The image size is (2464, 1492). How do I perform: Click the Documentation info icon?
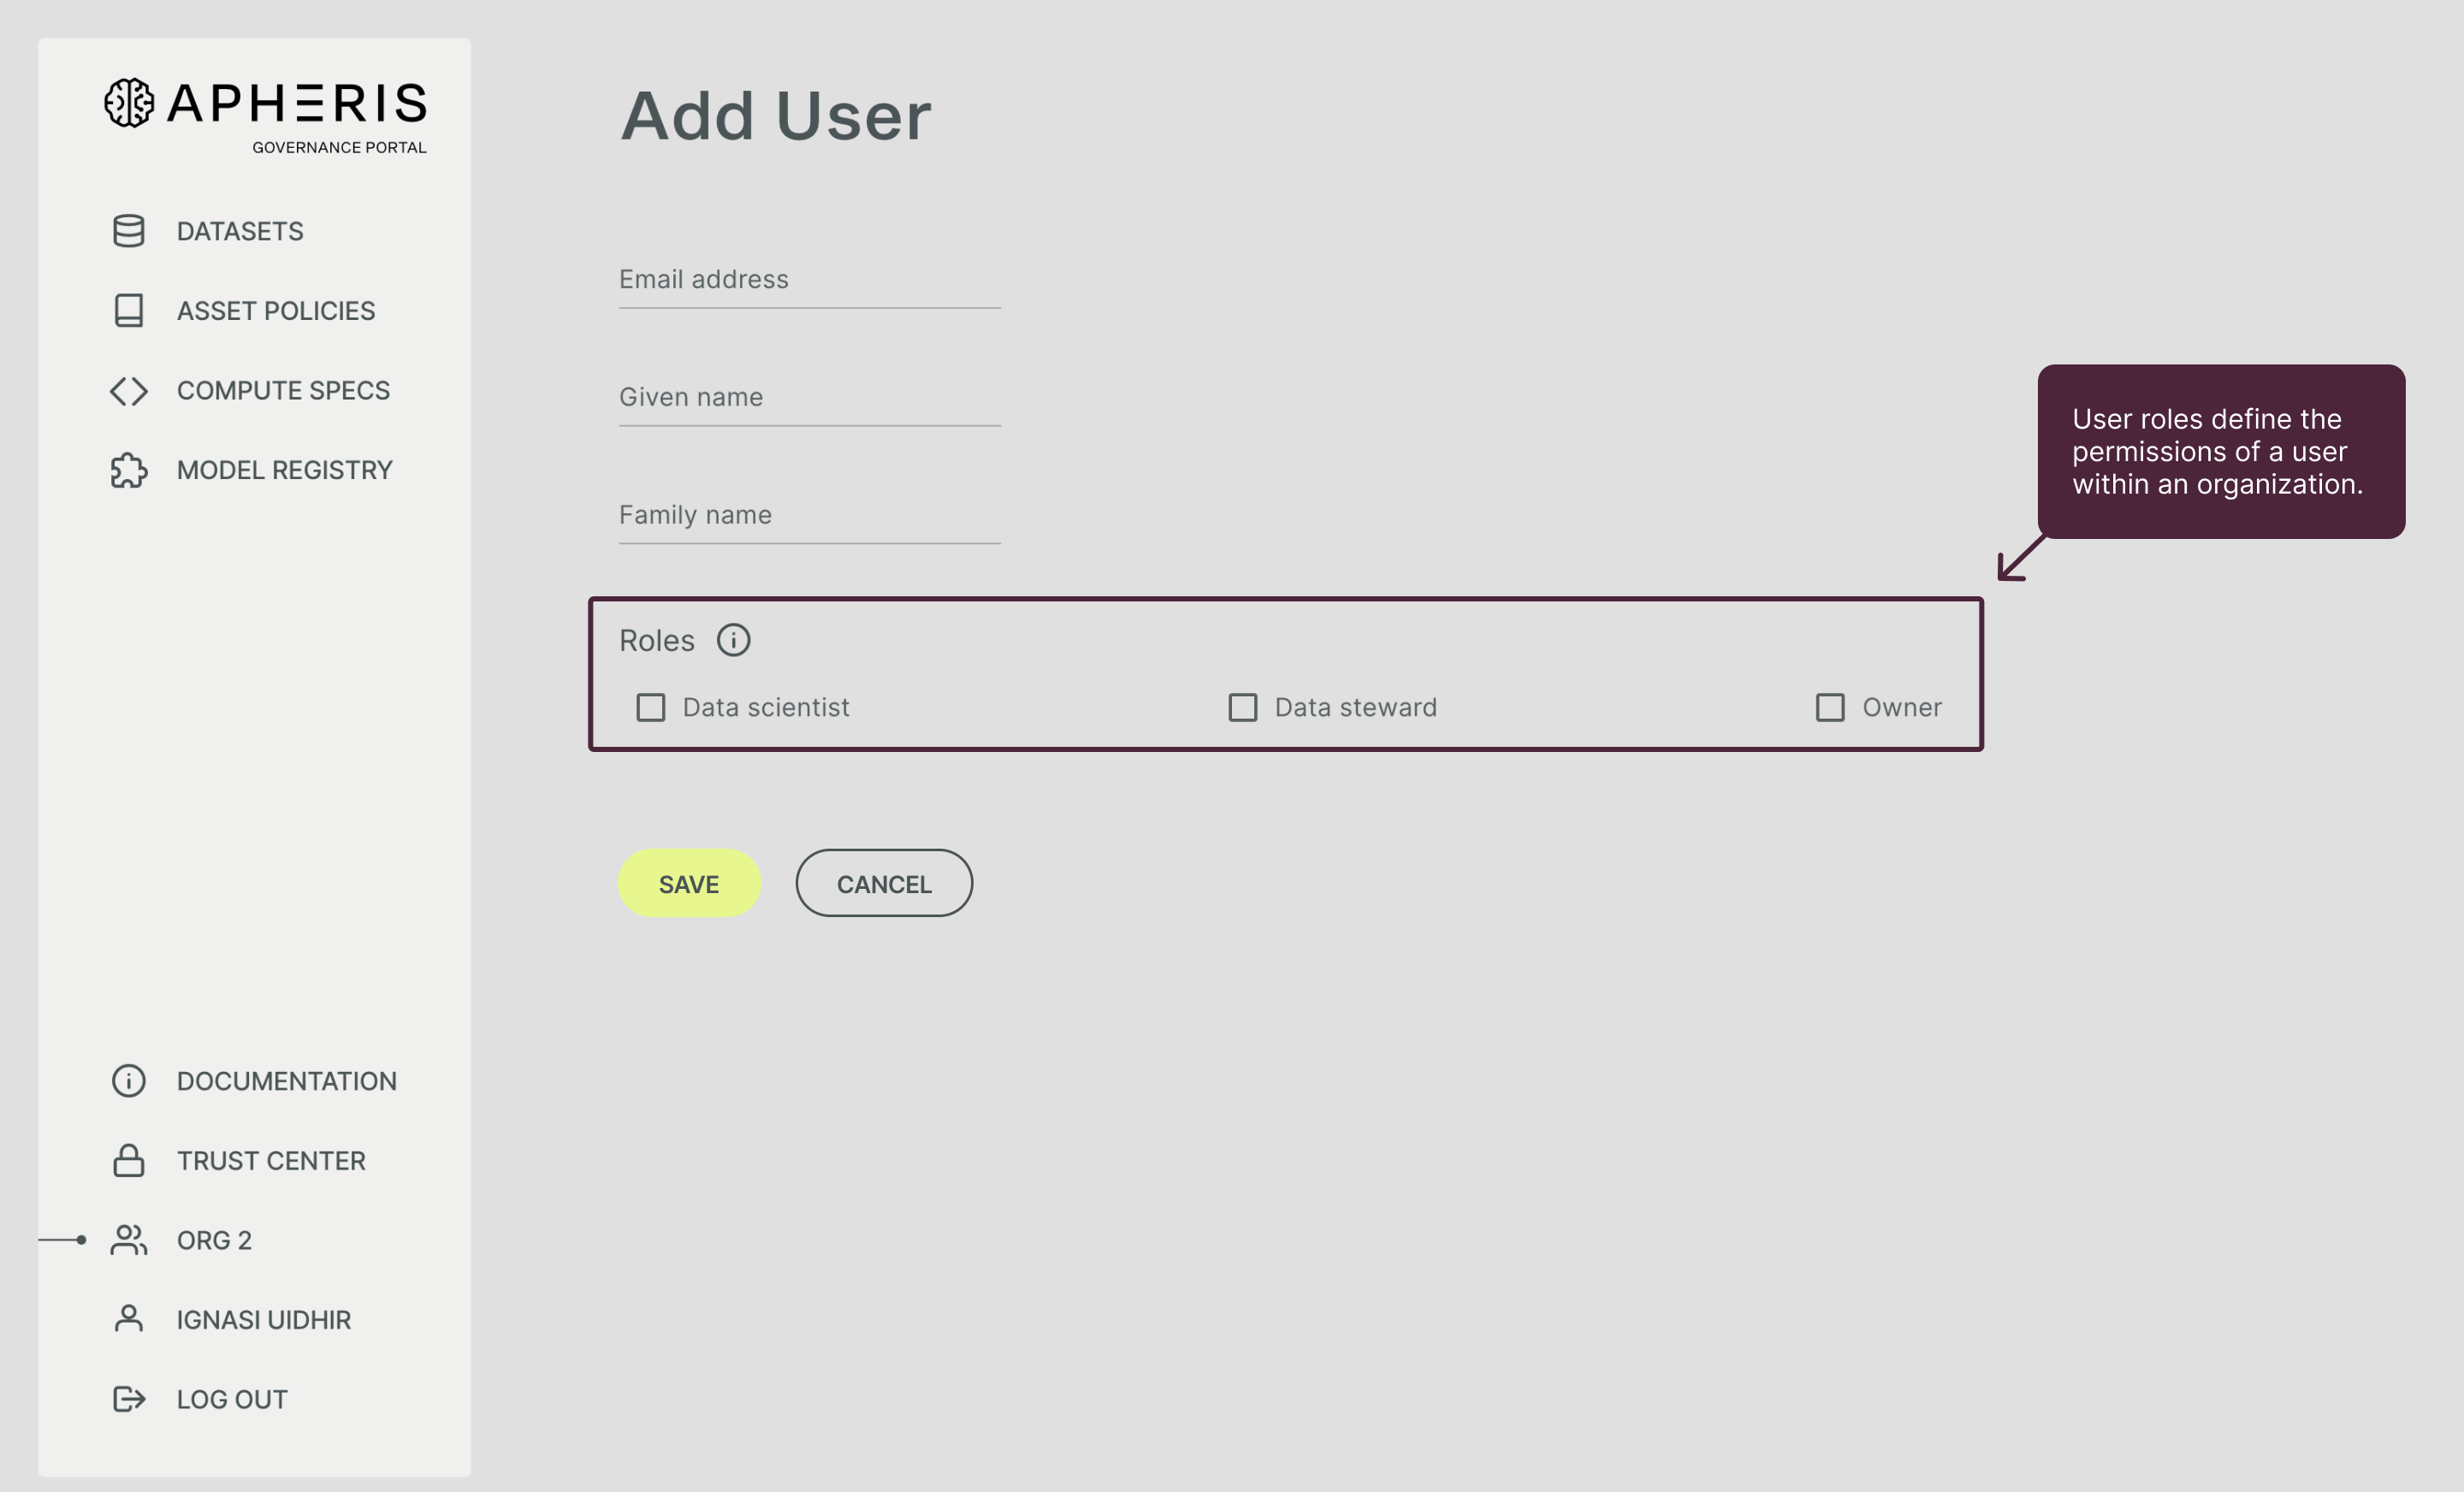pos(128,1080)
